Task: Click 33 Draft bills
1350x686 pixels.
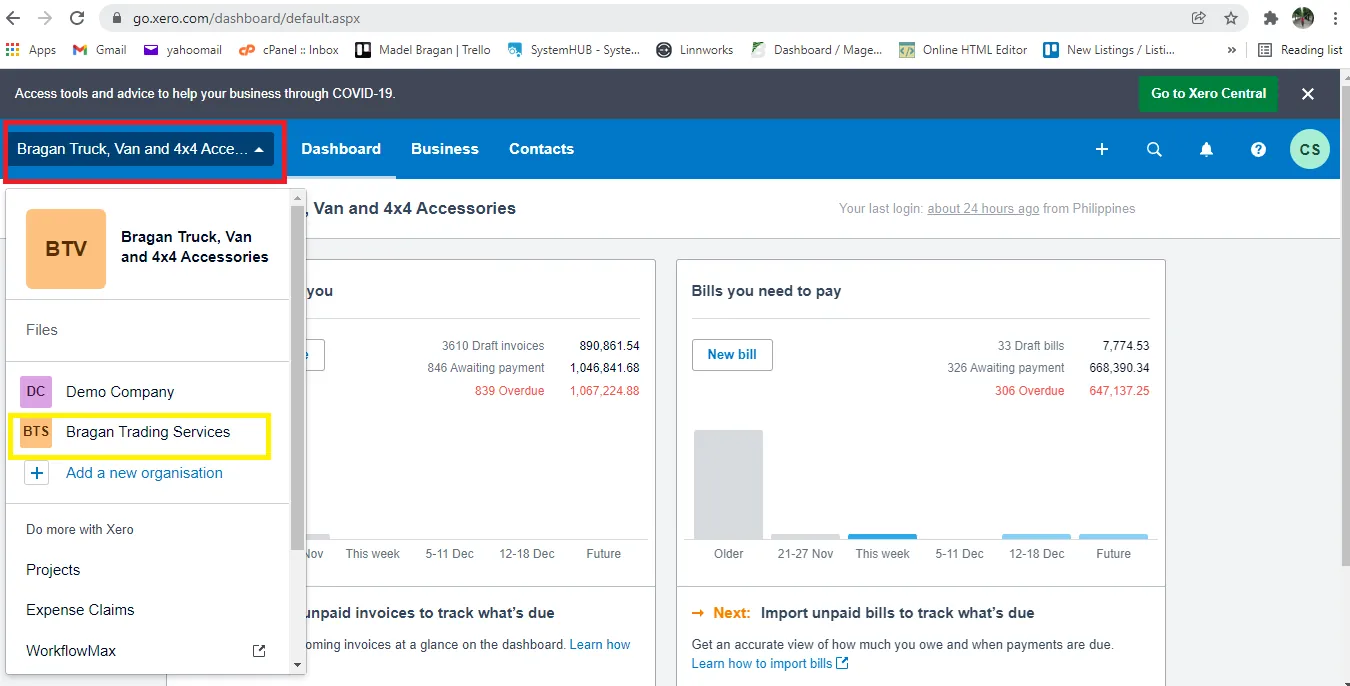Action: pyautogui.click(x=1031, y=346)
